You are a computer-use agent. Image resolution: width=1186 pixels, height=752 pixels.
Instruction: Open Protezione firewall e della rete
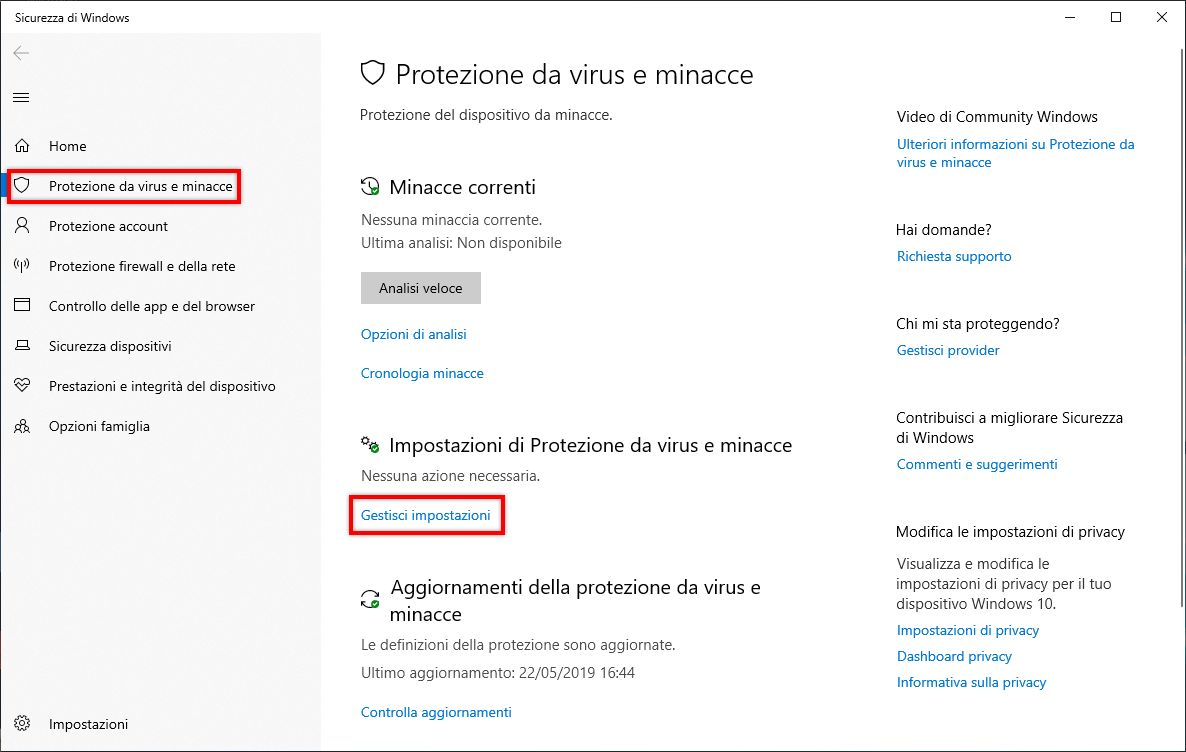pos(142,266)
